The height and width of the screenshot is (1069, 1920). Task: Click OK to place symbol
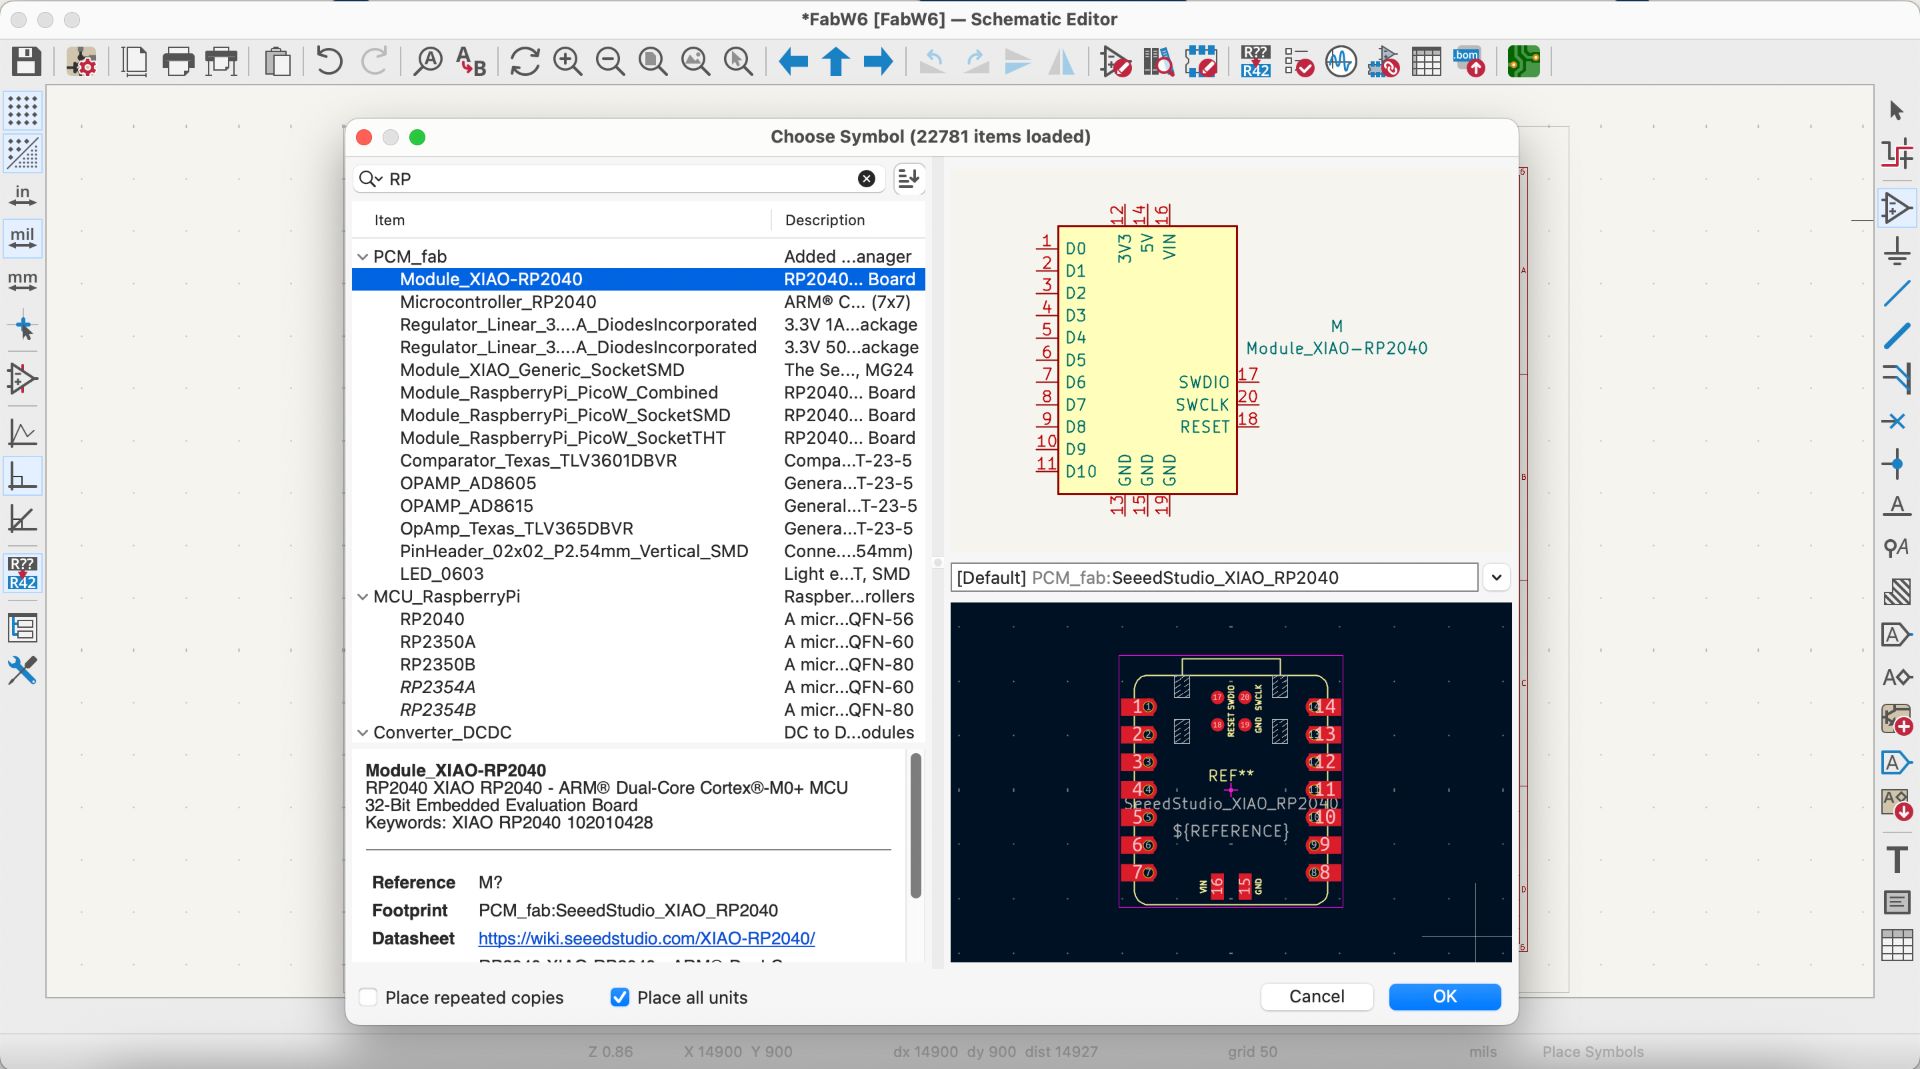point(1444,996)
